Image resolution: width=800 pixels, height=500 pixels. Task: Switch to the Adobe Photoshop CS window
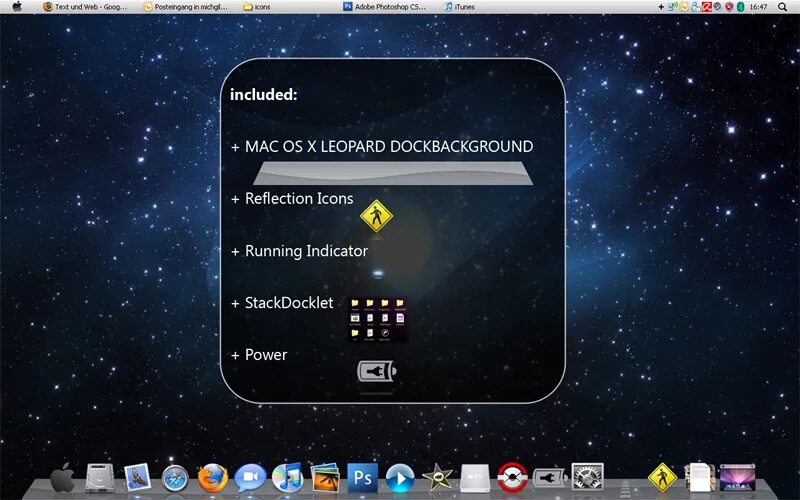point(385,7)
